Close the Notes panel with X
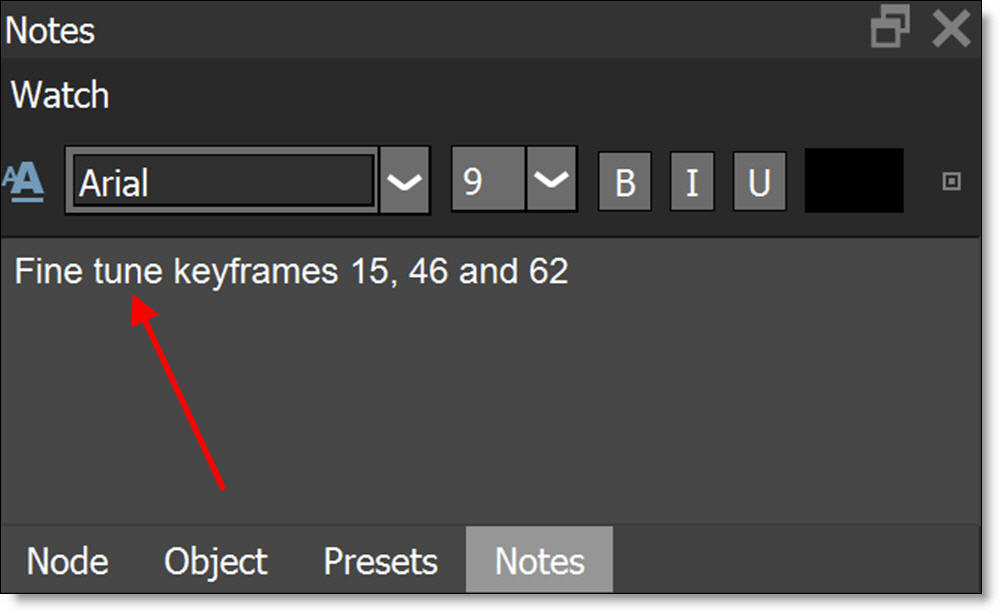 click(x=951, y=28)
